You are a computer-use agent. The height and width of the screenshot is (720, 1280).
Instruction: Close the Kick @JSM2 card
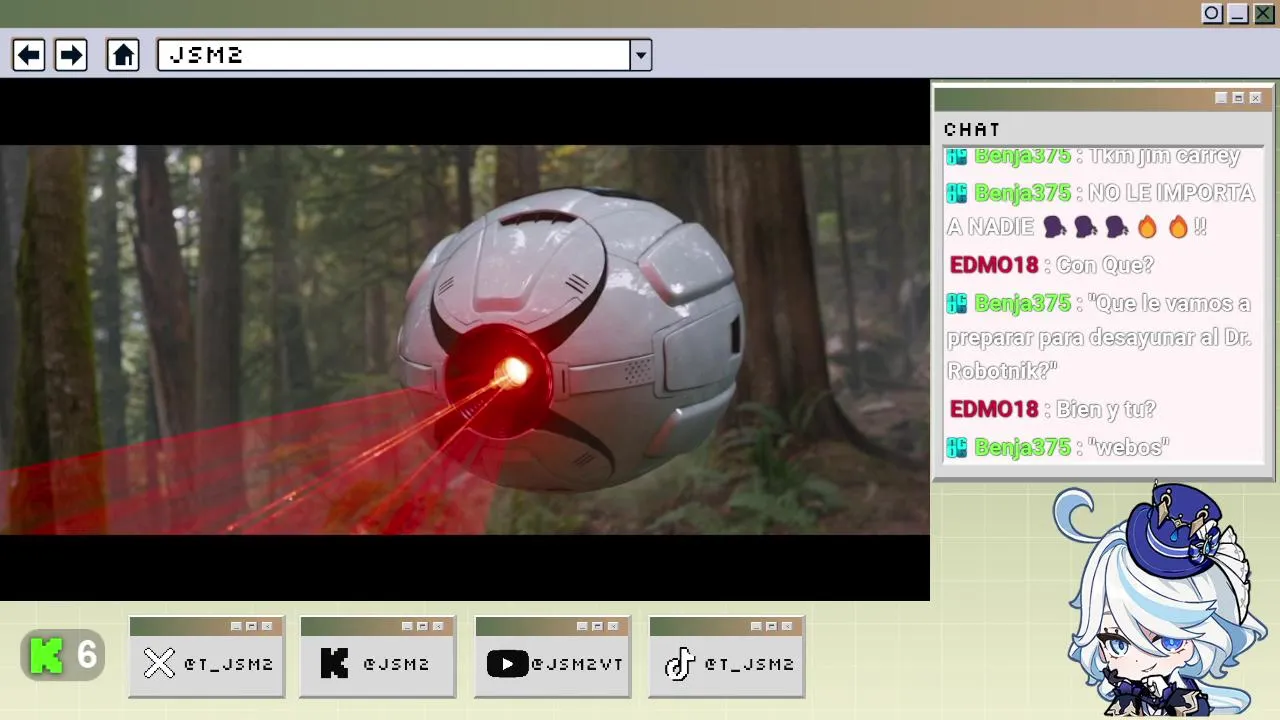pyautogui.click(x=438, y=626)
